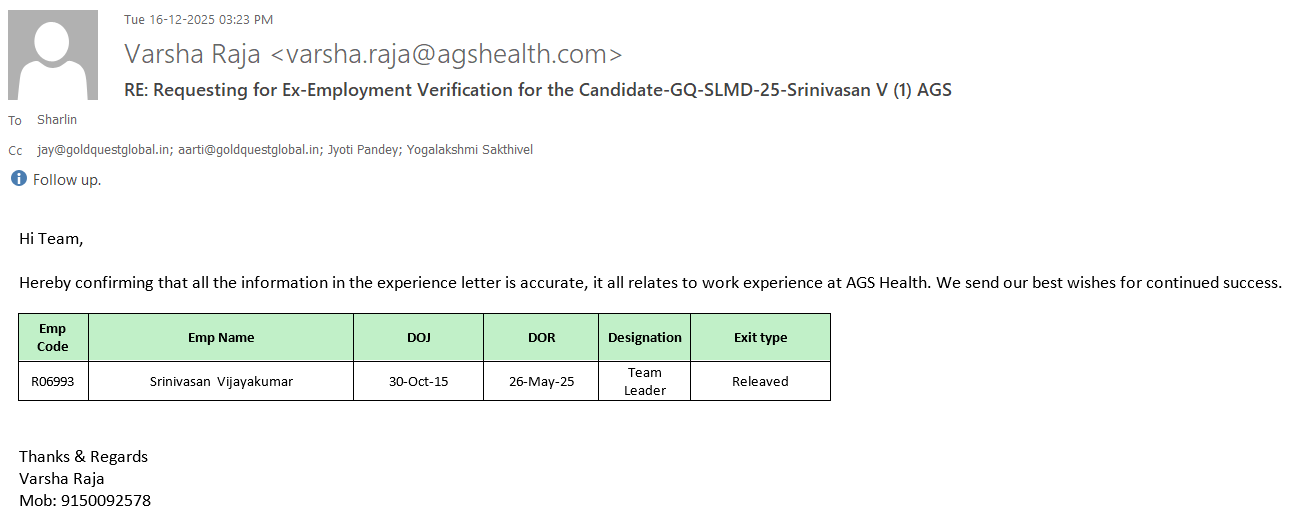Click the email timestamp at the top
The width and height of the screenshot is (1313, 520).
(x=198, y=19)
